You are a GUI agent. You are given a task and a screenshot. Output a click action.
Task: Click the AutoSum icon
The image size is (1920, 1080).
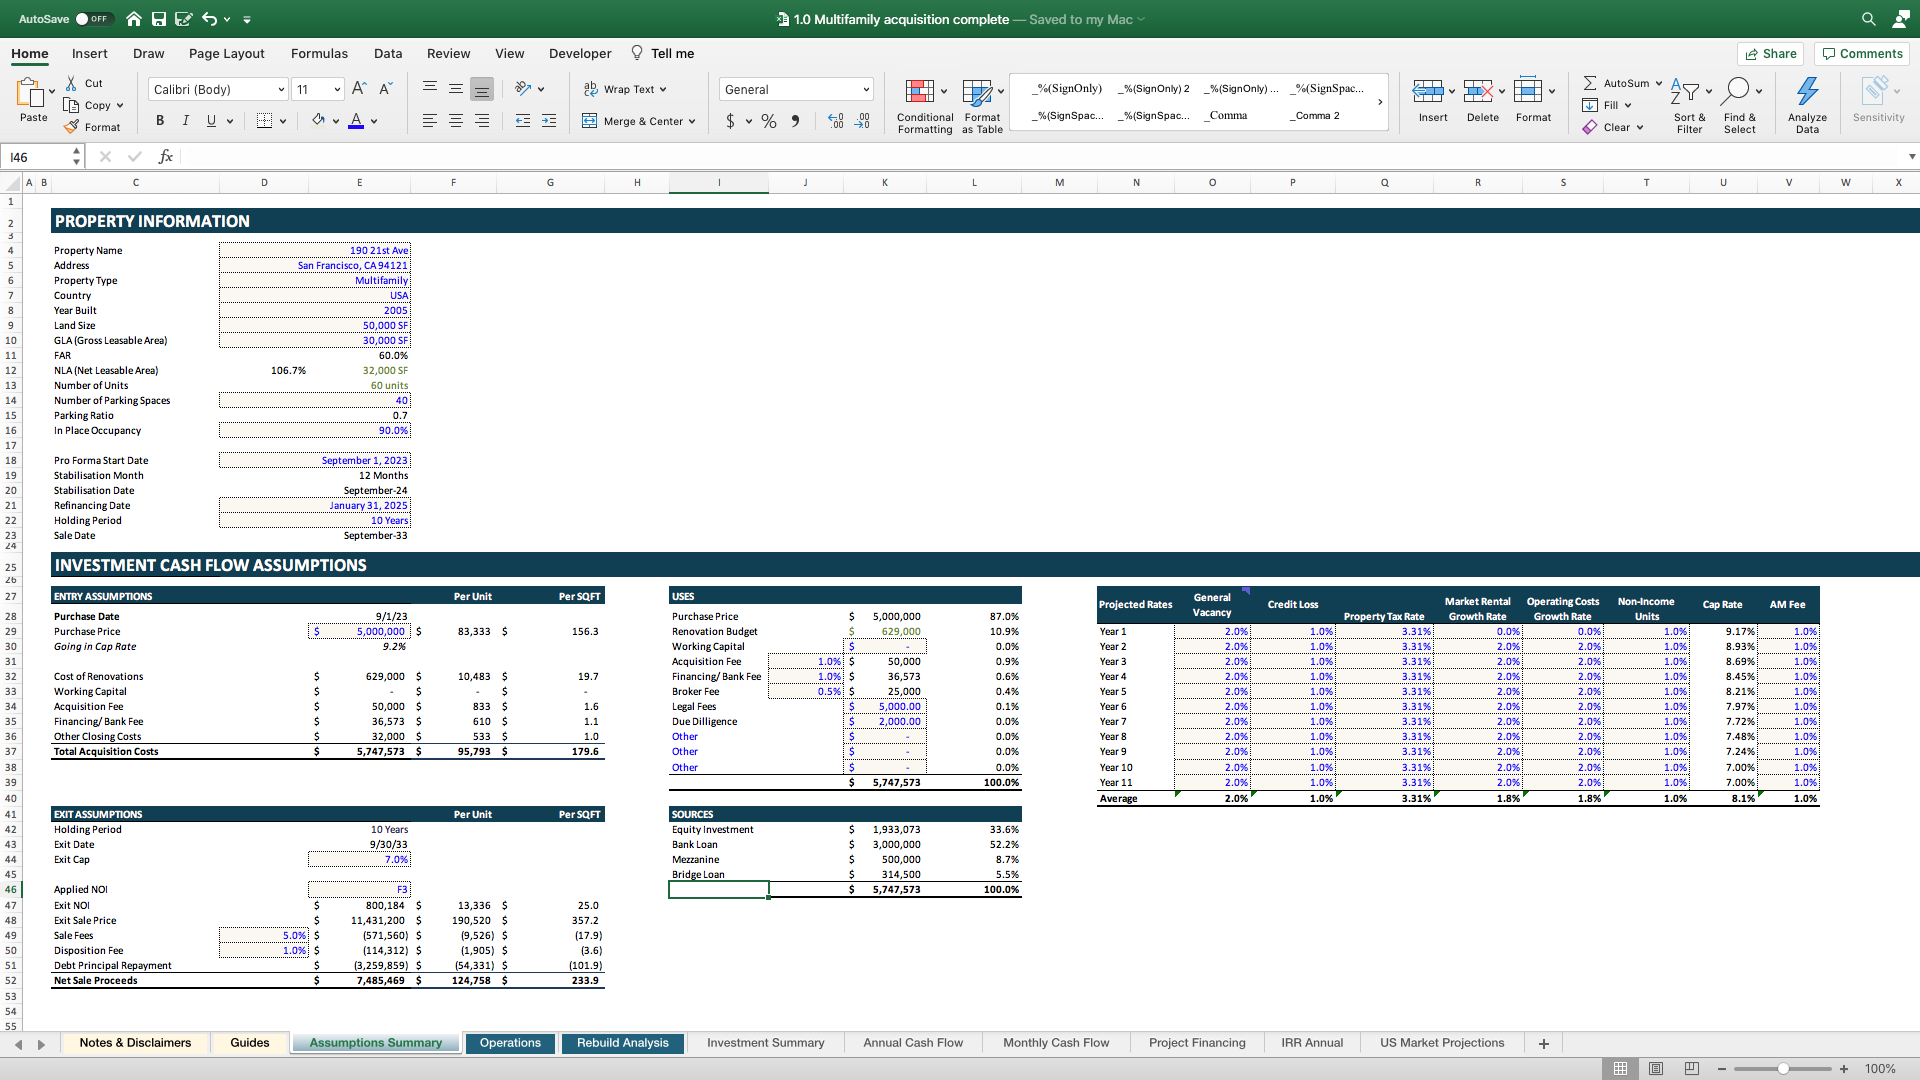click(x=1589, y=83)
